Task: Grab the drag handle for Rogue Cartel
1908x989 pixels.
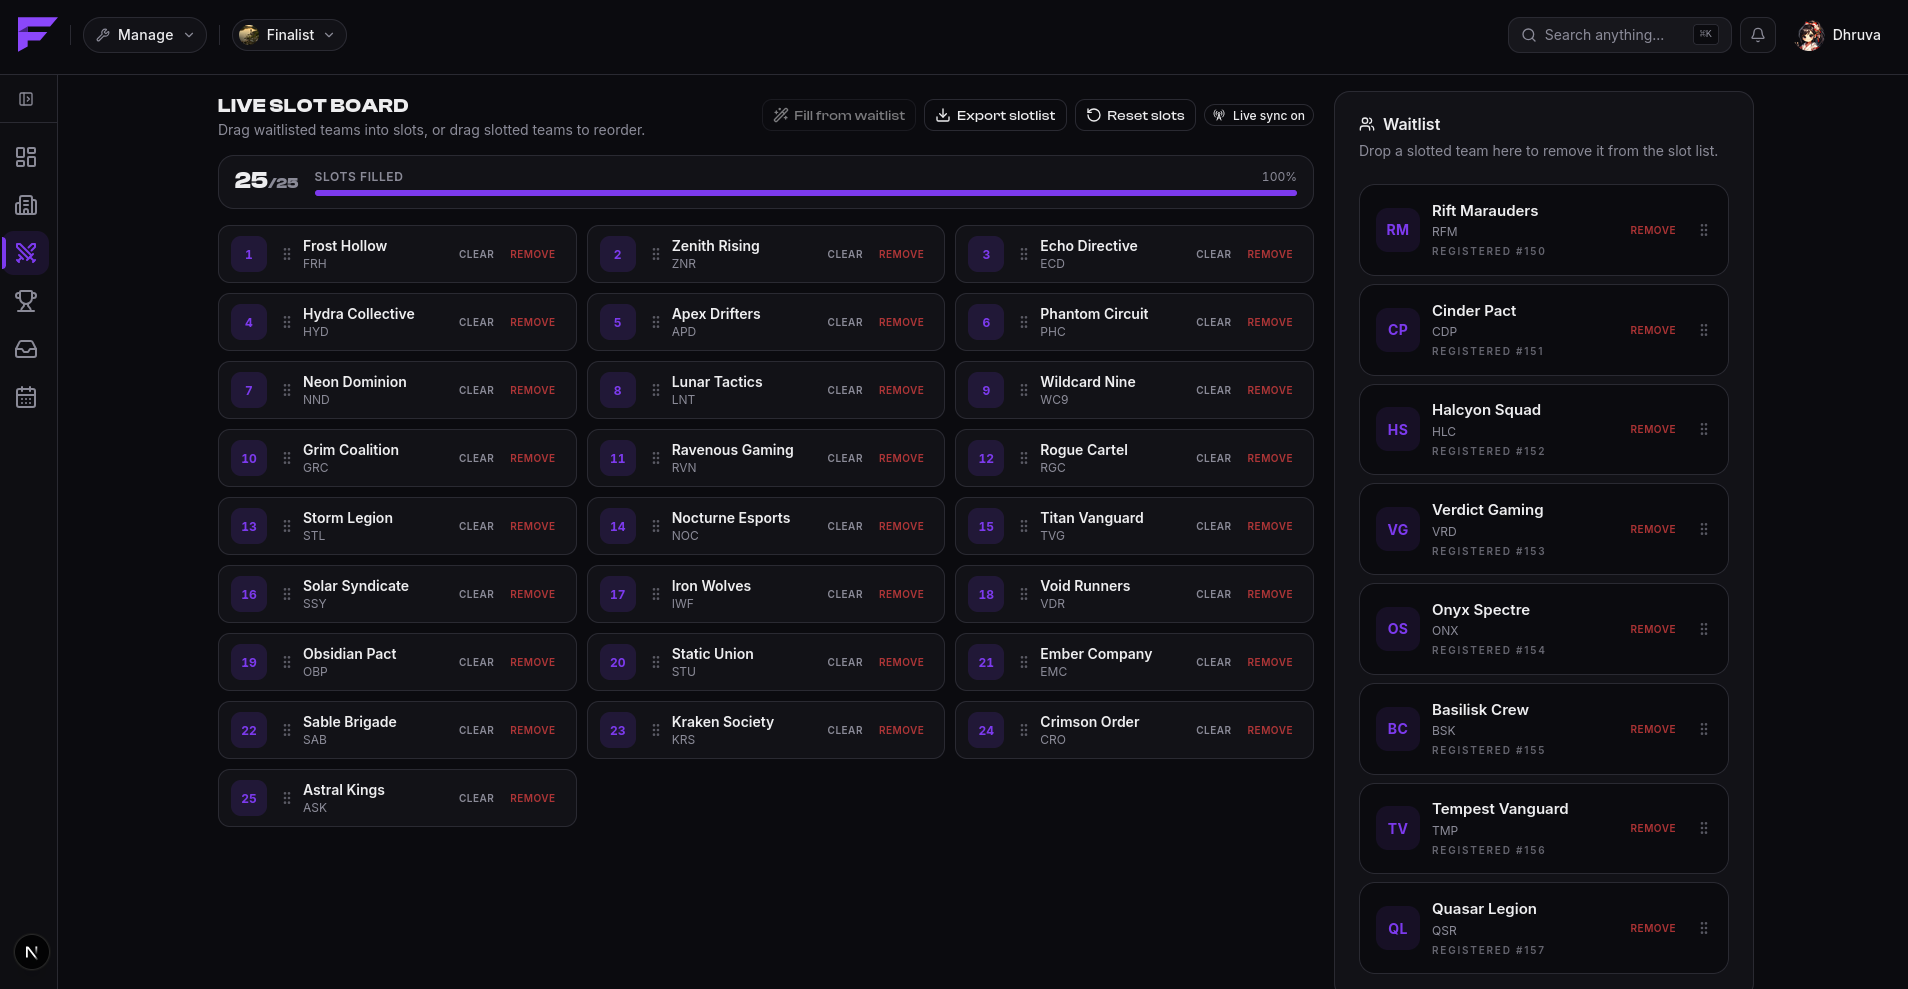Action: [x=1024, y=458]
